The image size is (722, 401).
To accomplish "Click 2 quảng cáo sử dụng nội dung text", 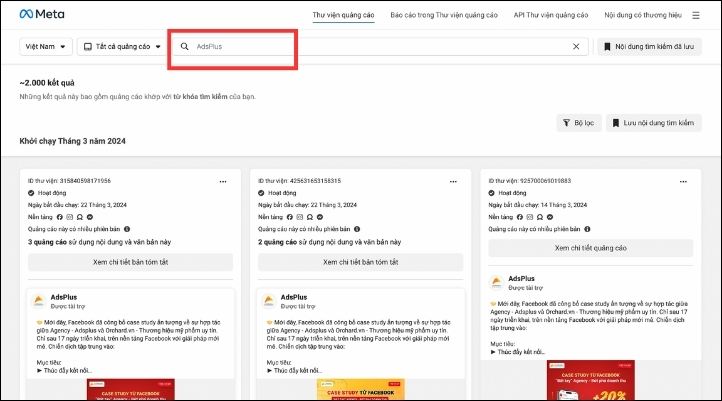I will tap(329, 242).
